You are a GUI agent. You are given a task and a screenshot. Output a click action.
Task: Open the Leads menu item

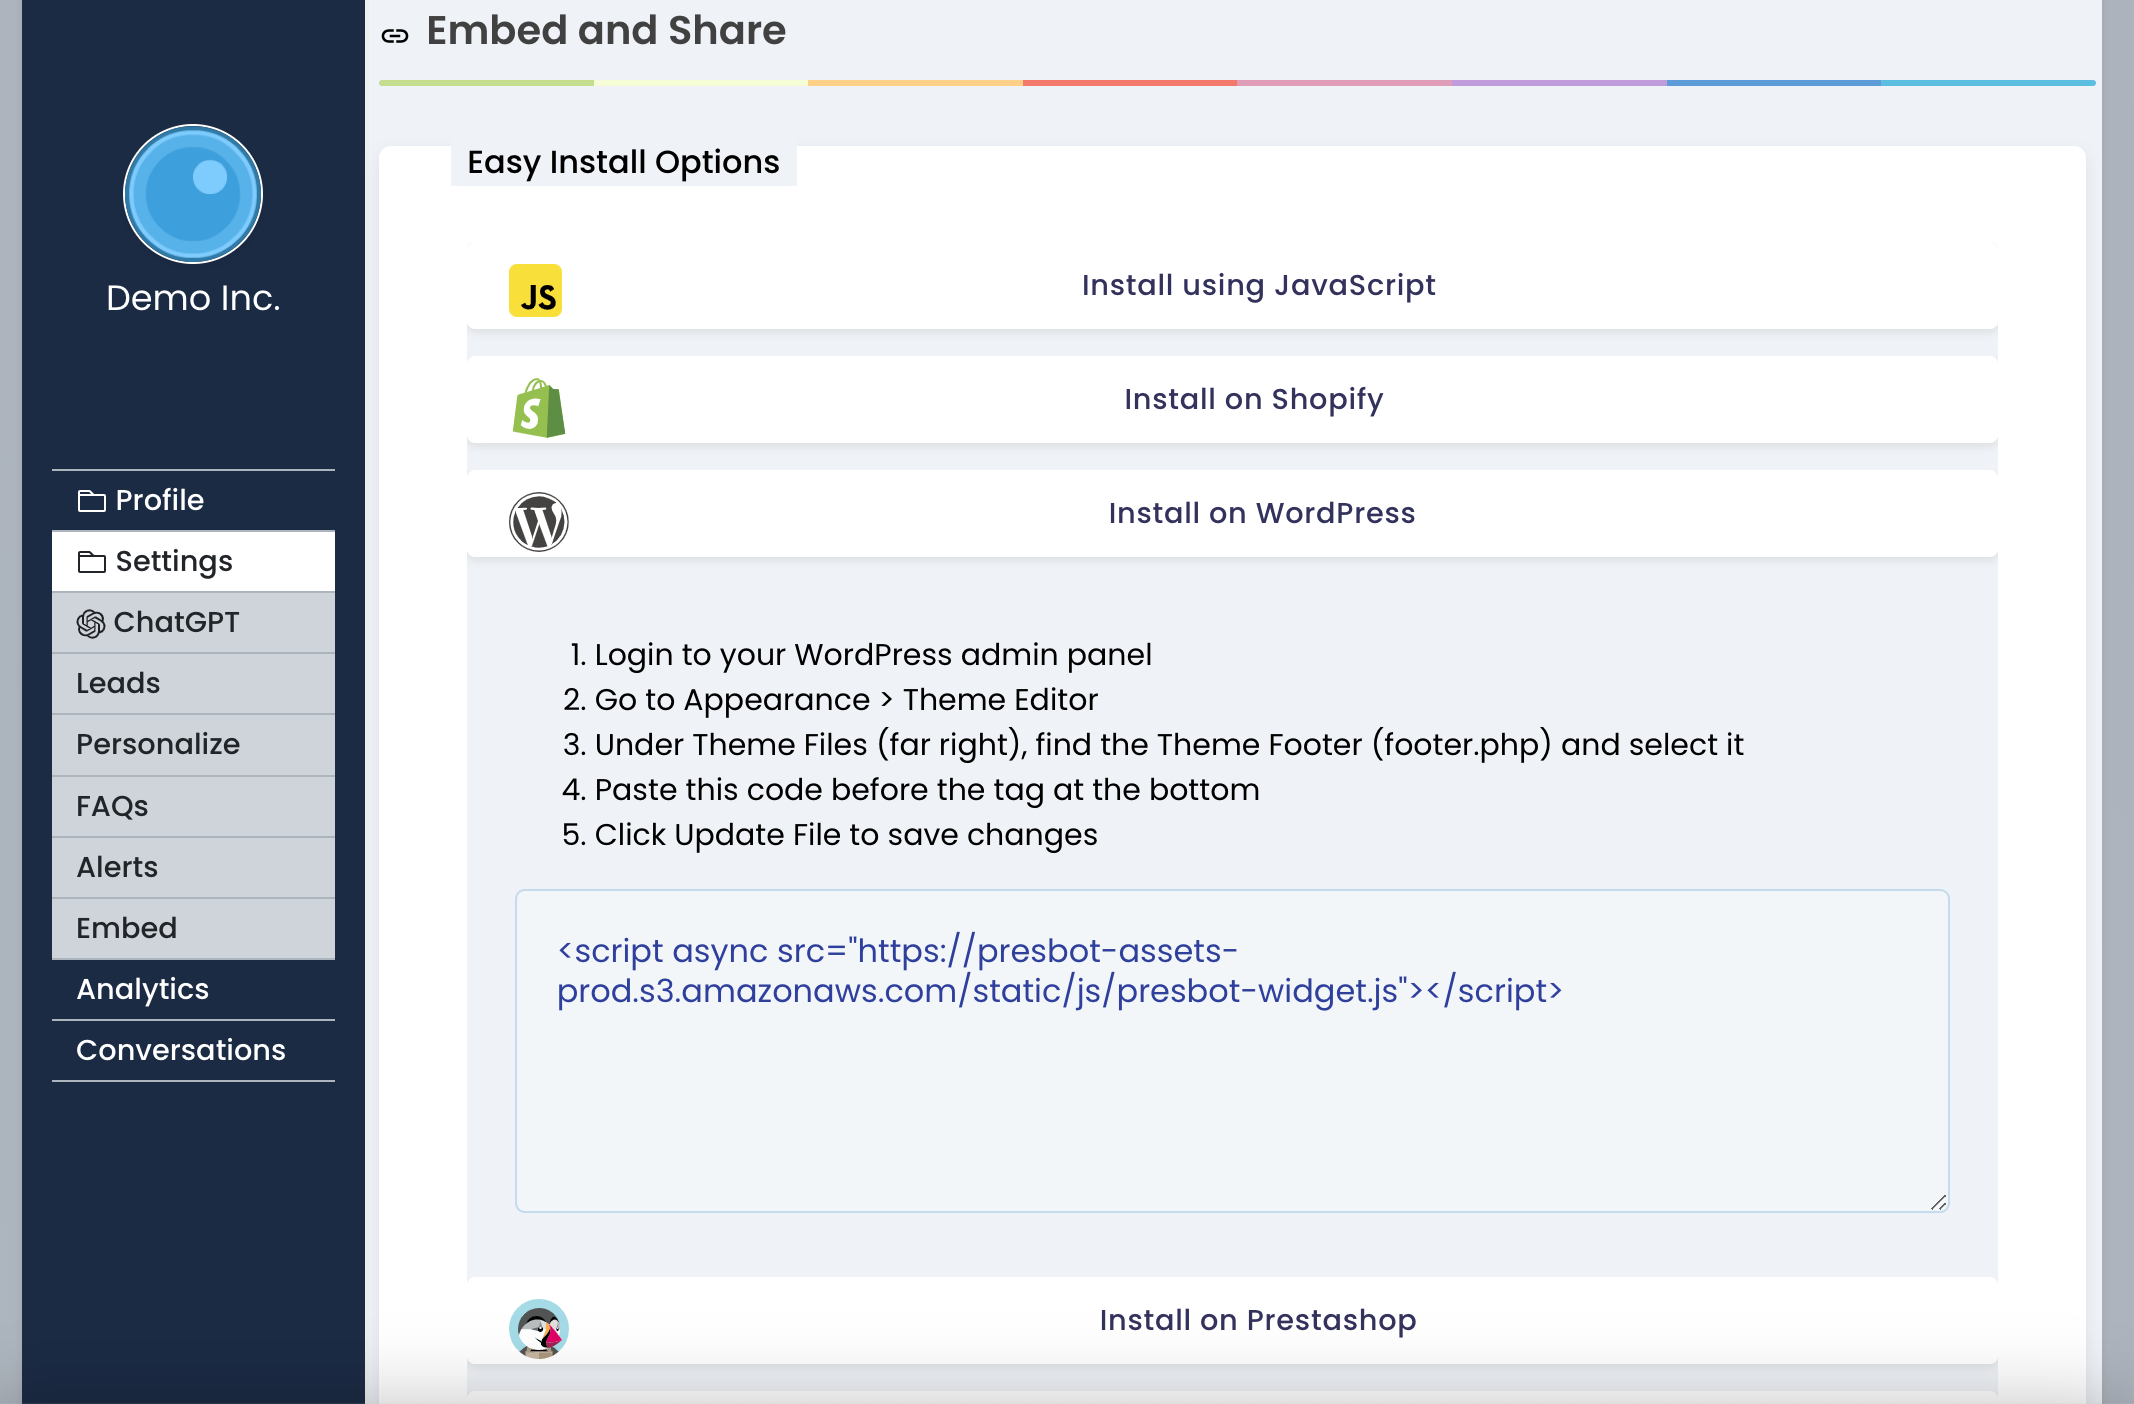tap(118, 684)
